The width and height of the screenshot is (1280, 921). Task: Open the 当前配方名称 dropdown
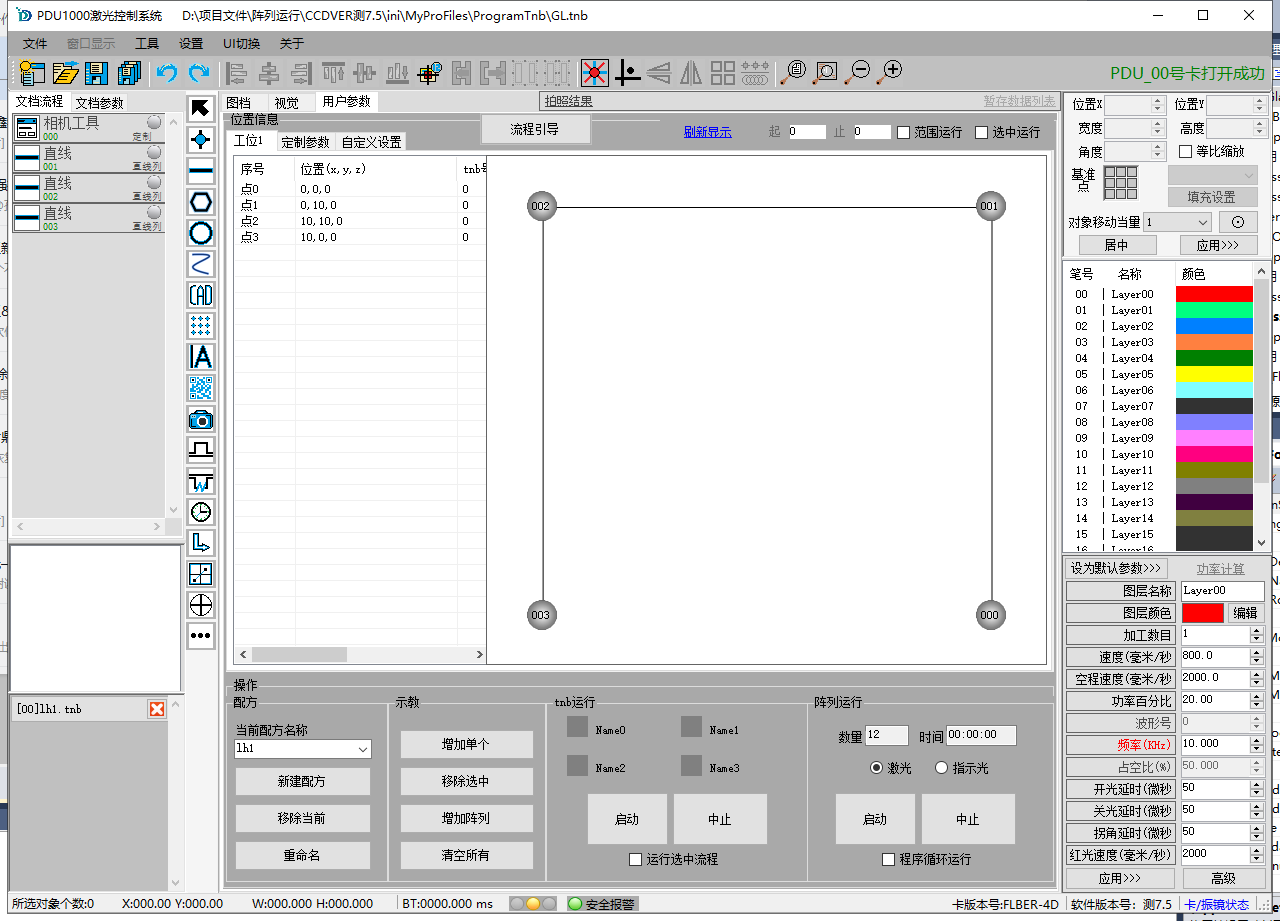click(x=362, y=749)
